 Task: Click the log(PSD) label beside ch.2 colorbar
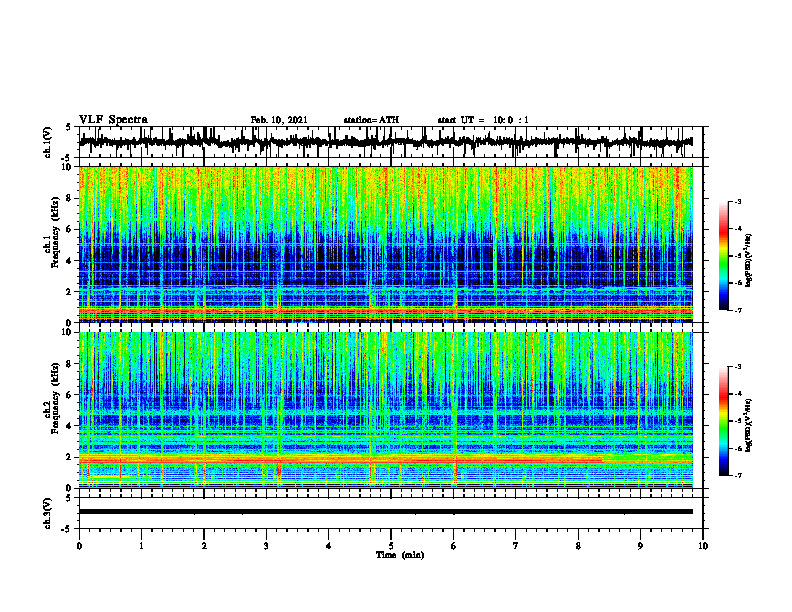click(x=749, y=425)
